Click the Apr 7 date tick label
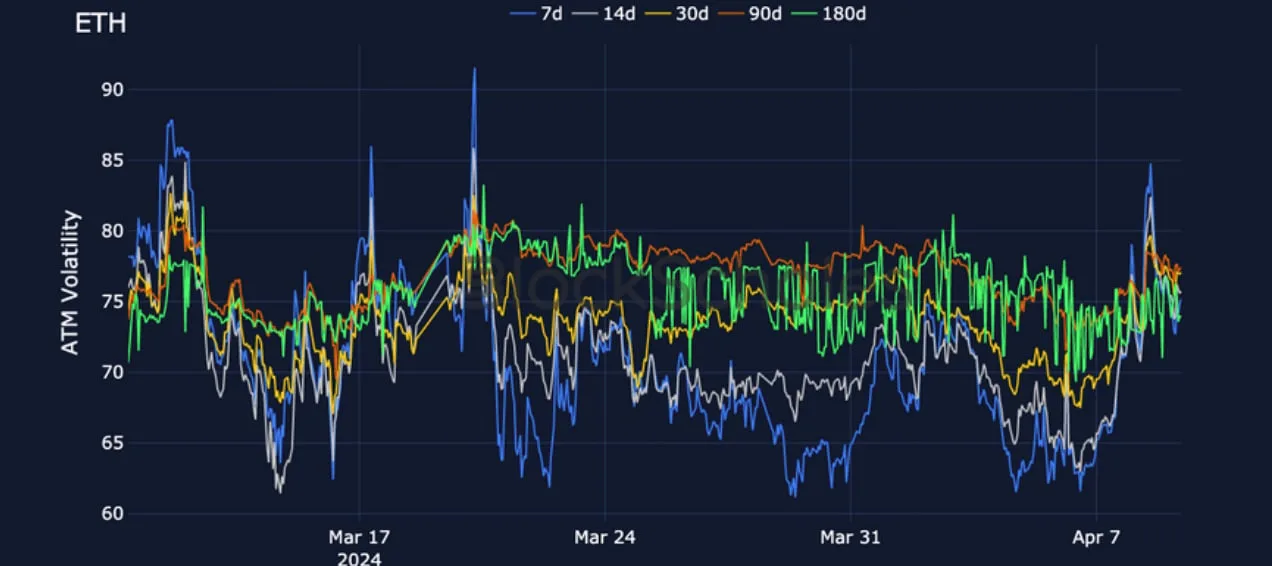This screenshot has width=1272, height=566. tap(1096, 537)
